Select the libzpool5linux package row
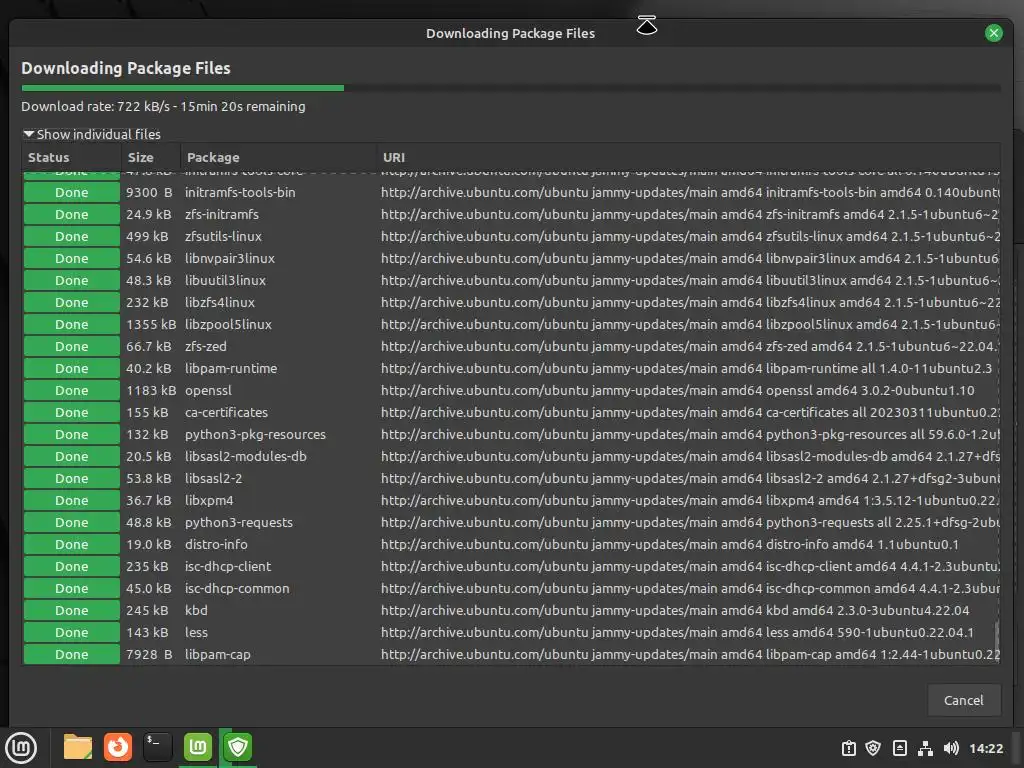1024x768 pixels. [511, 325]
